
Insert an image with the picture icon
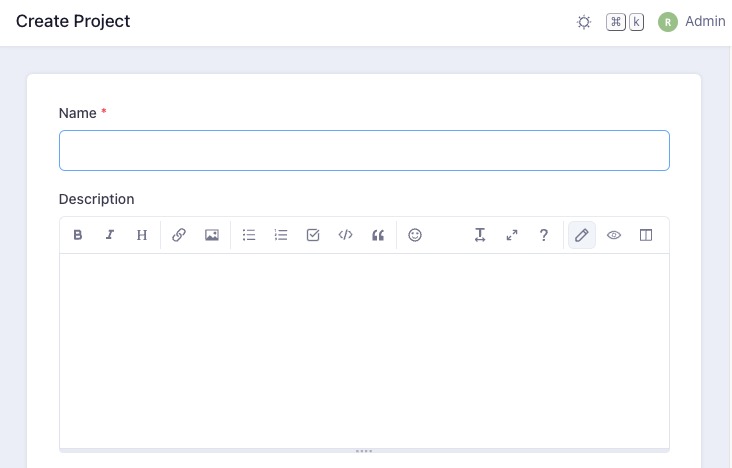pos(212,235)
